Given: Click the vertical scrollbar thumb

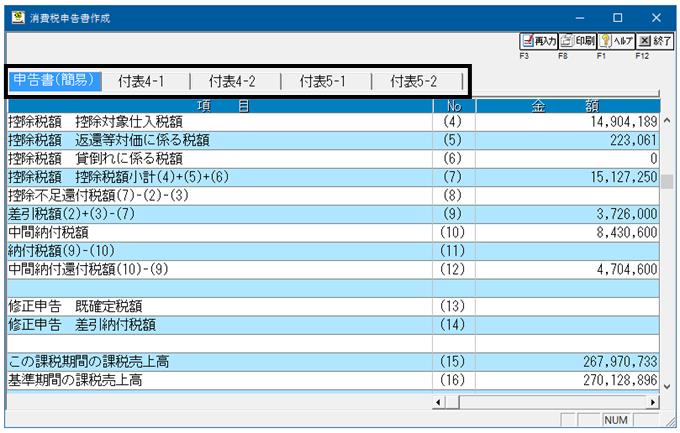Looking at the screenshot, I should (667, 182).
